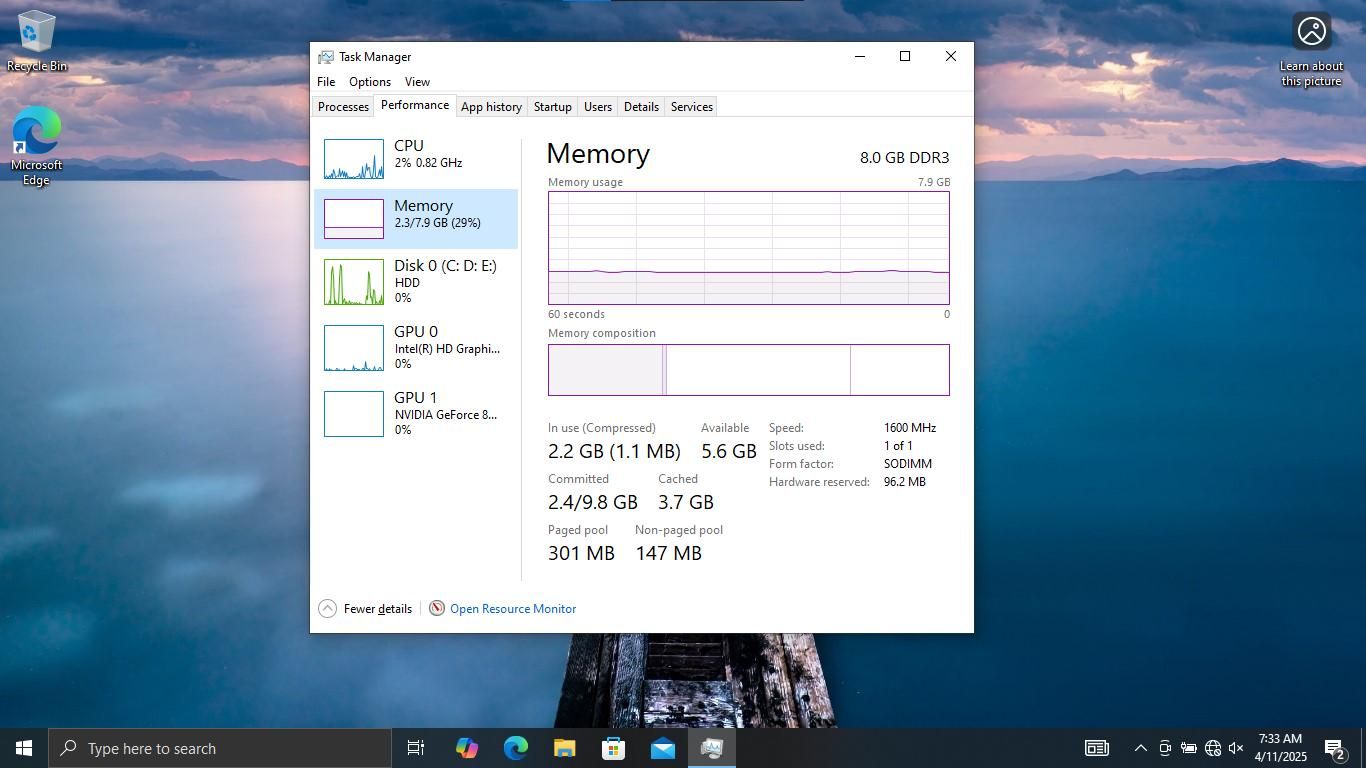
Task: Click the Type here to search box
Action: 220,748
